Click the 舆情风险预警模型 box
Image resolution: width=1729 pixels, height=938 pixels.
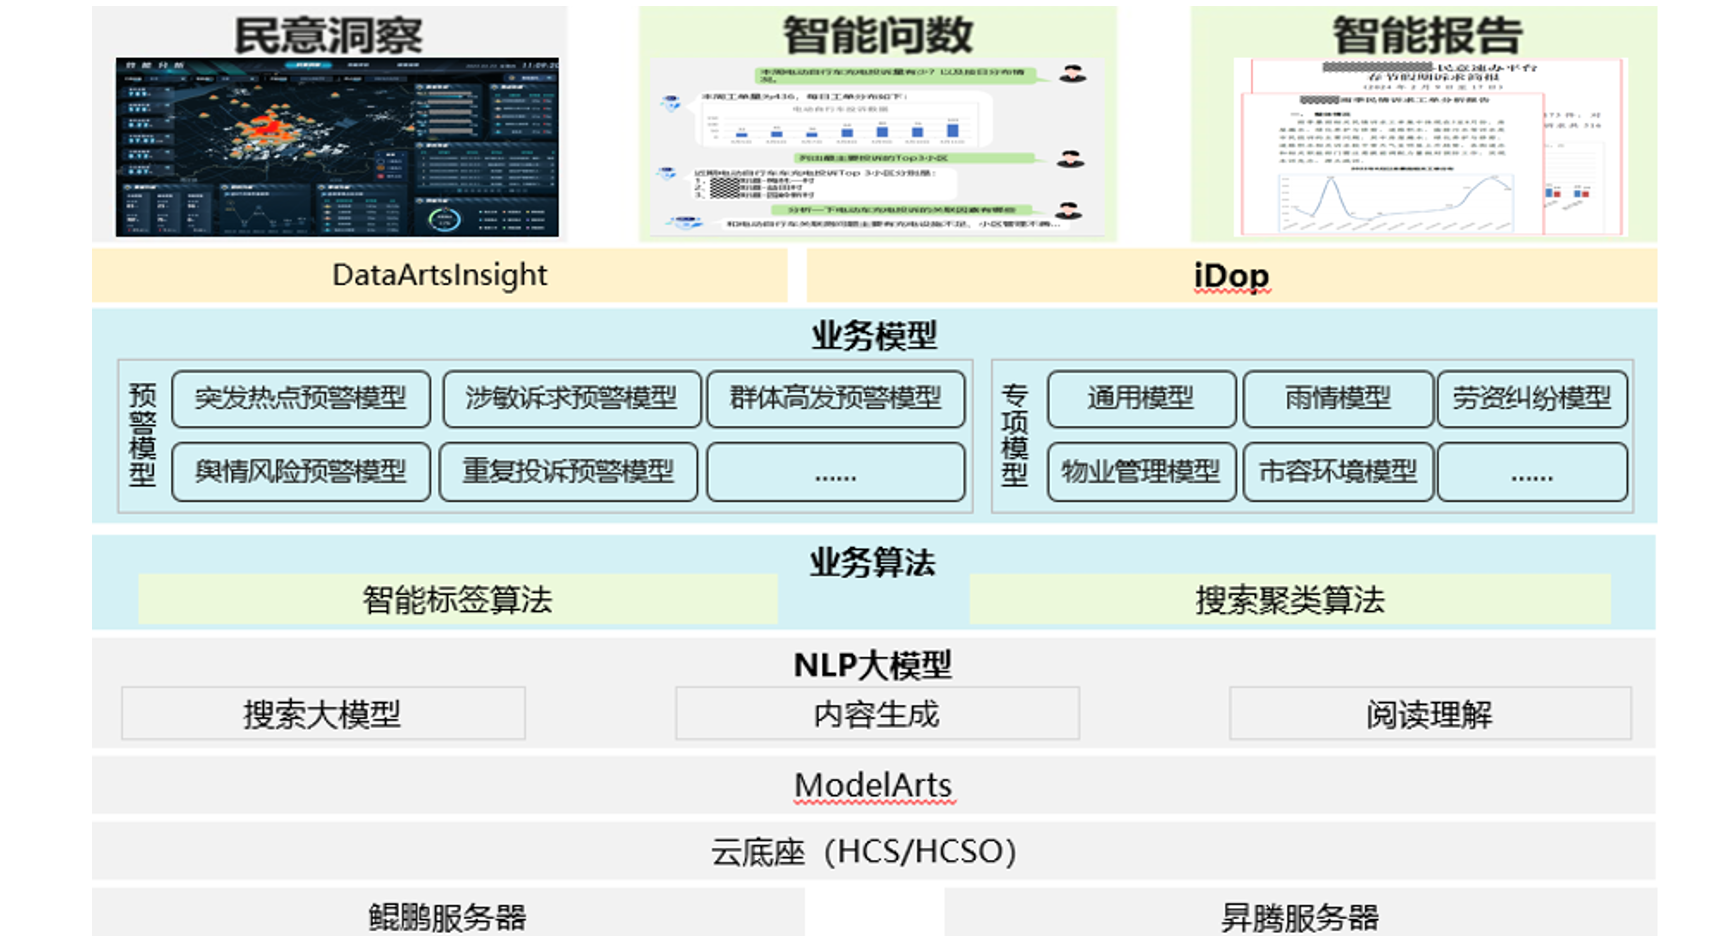301,471
